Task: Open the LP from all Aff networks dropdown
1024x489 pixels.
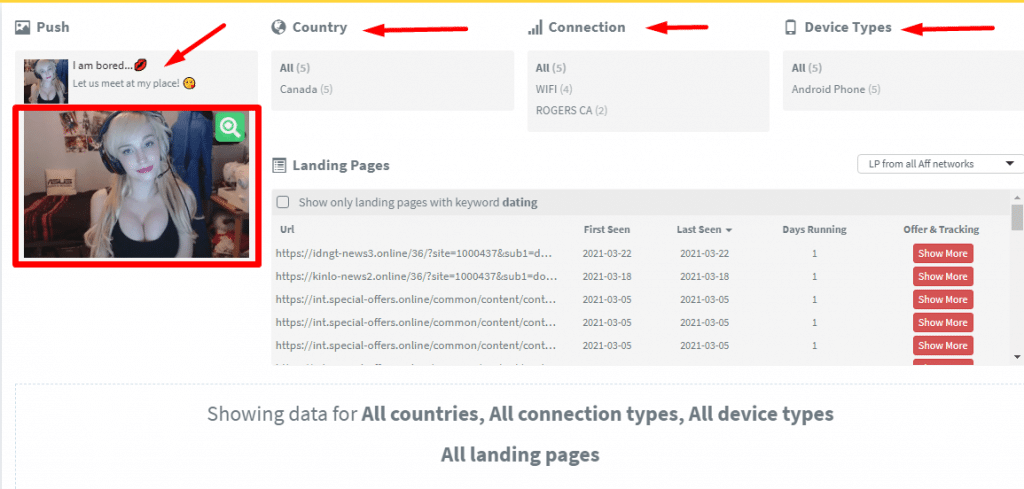Action: [940, 164]
